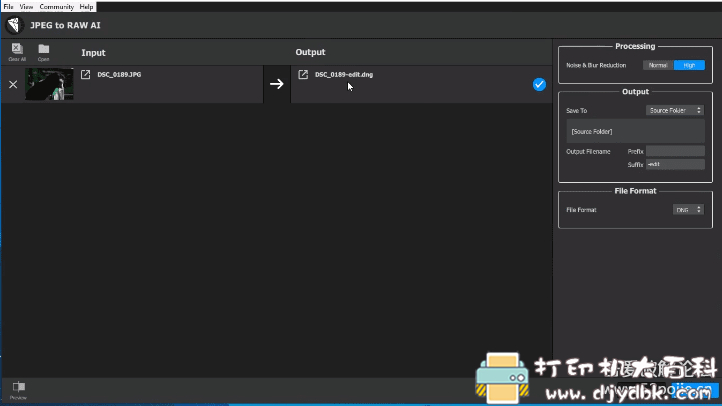Screen dimensions: 722x406
Task: Open the File menu
Action: (8, 7)
